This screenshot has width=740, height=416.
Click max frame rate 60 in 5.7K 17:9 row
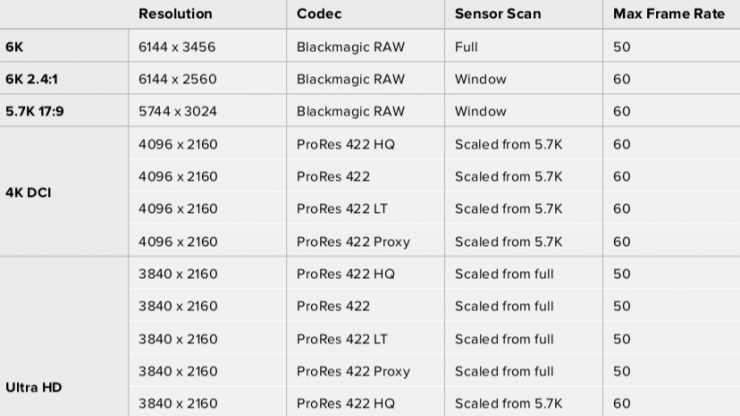click(x=622, y=111)
